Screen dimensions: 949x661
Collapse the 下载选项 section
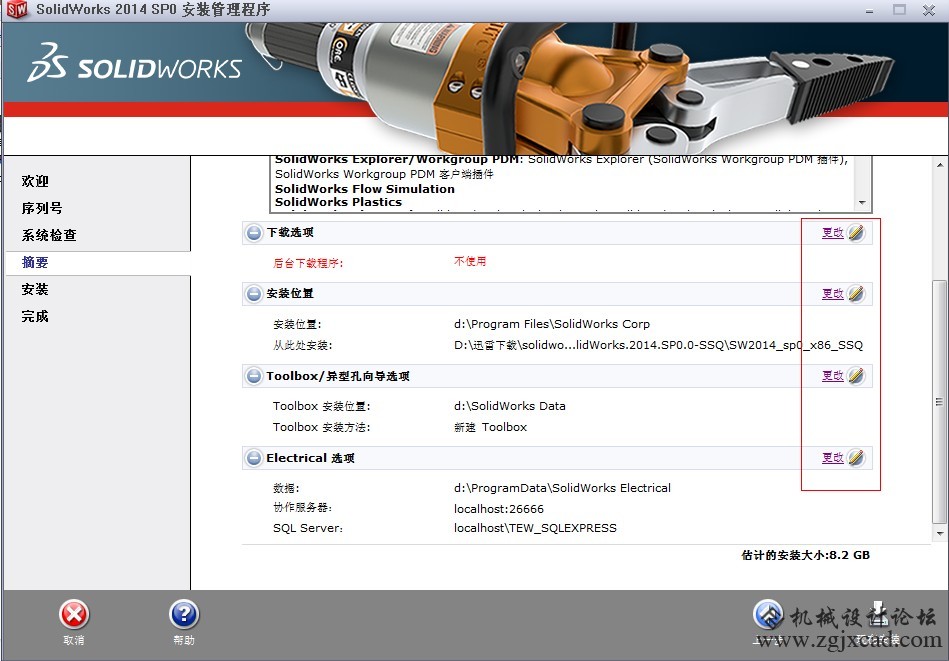click(254, 233)
